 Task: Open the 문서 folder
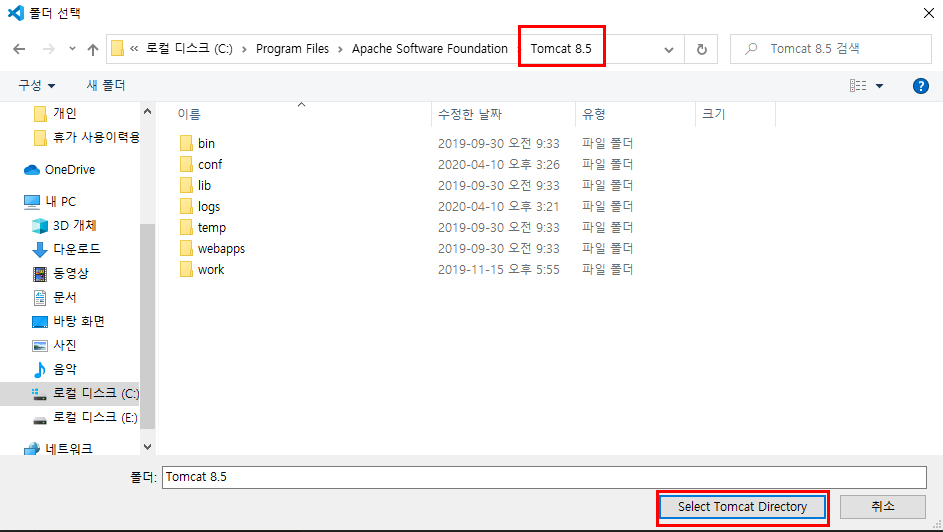pyautogui.click(x=54, y=297)
